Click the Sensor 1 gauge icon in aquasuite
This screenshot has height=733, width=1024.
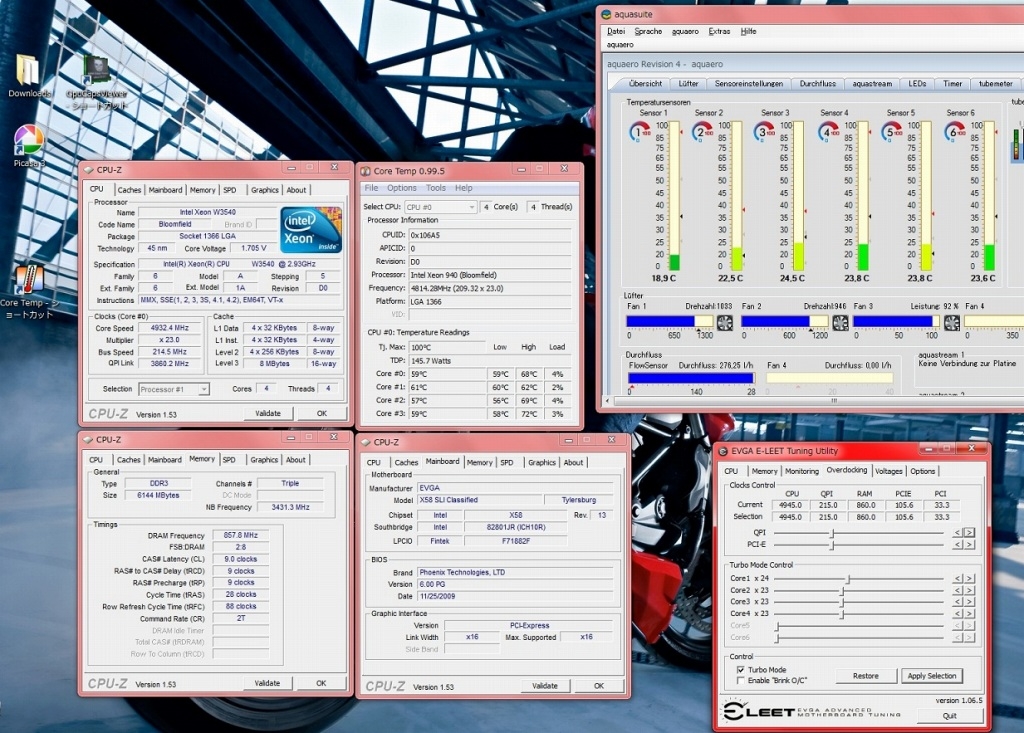click(638, 132)
